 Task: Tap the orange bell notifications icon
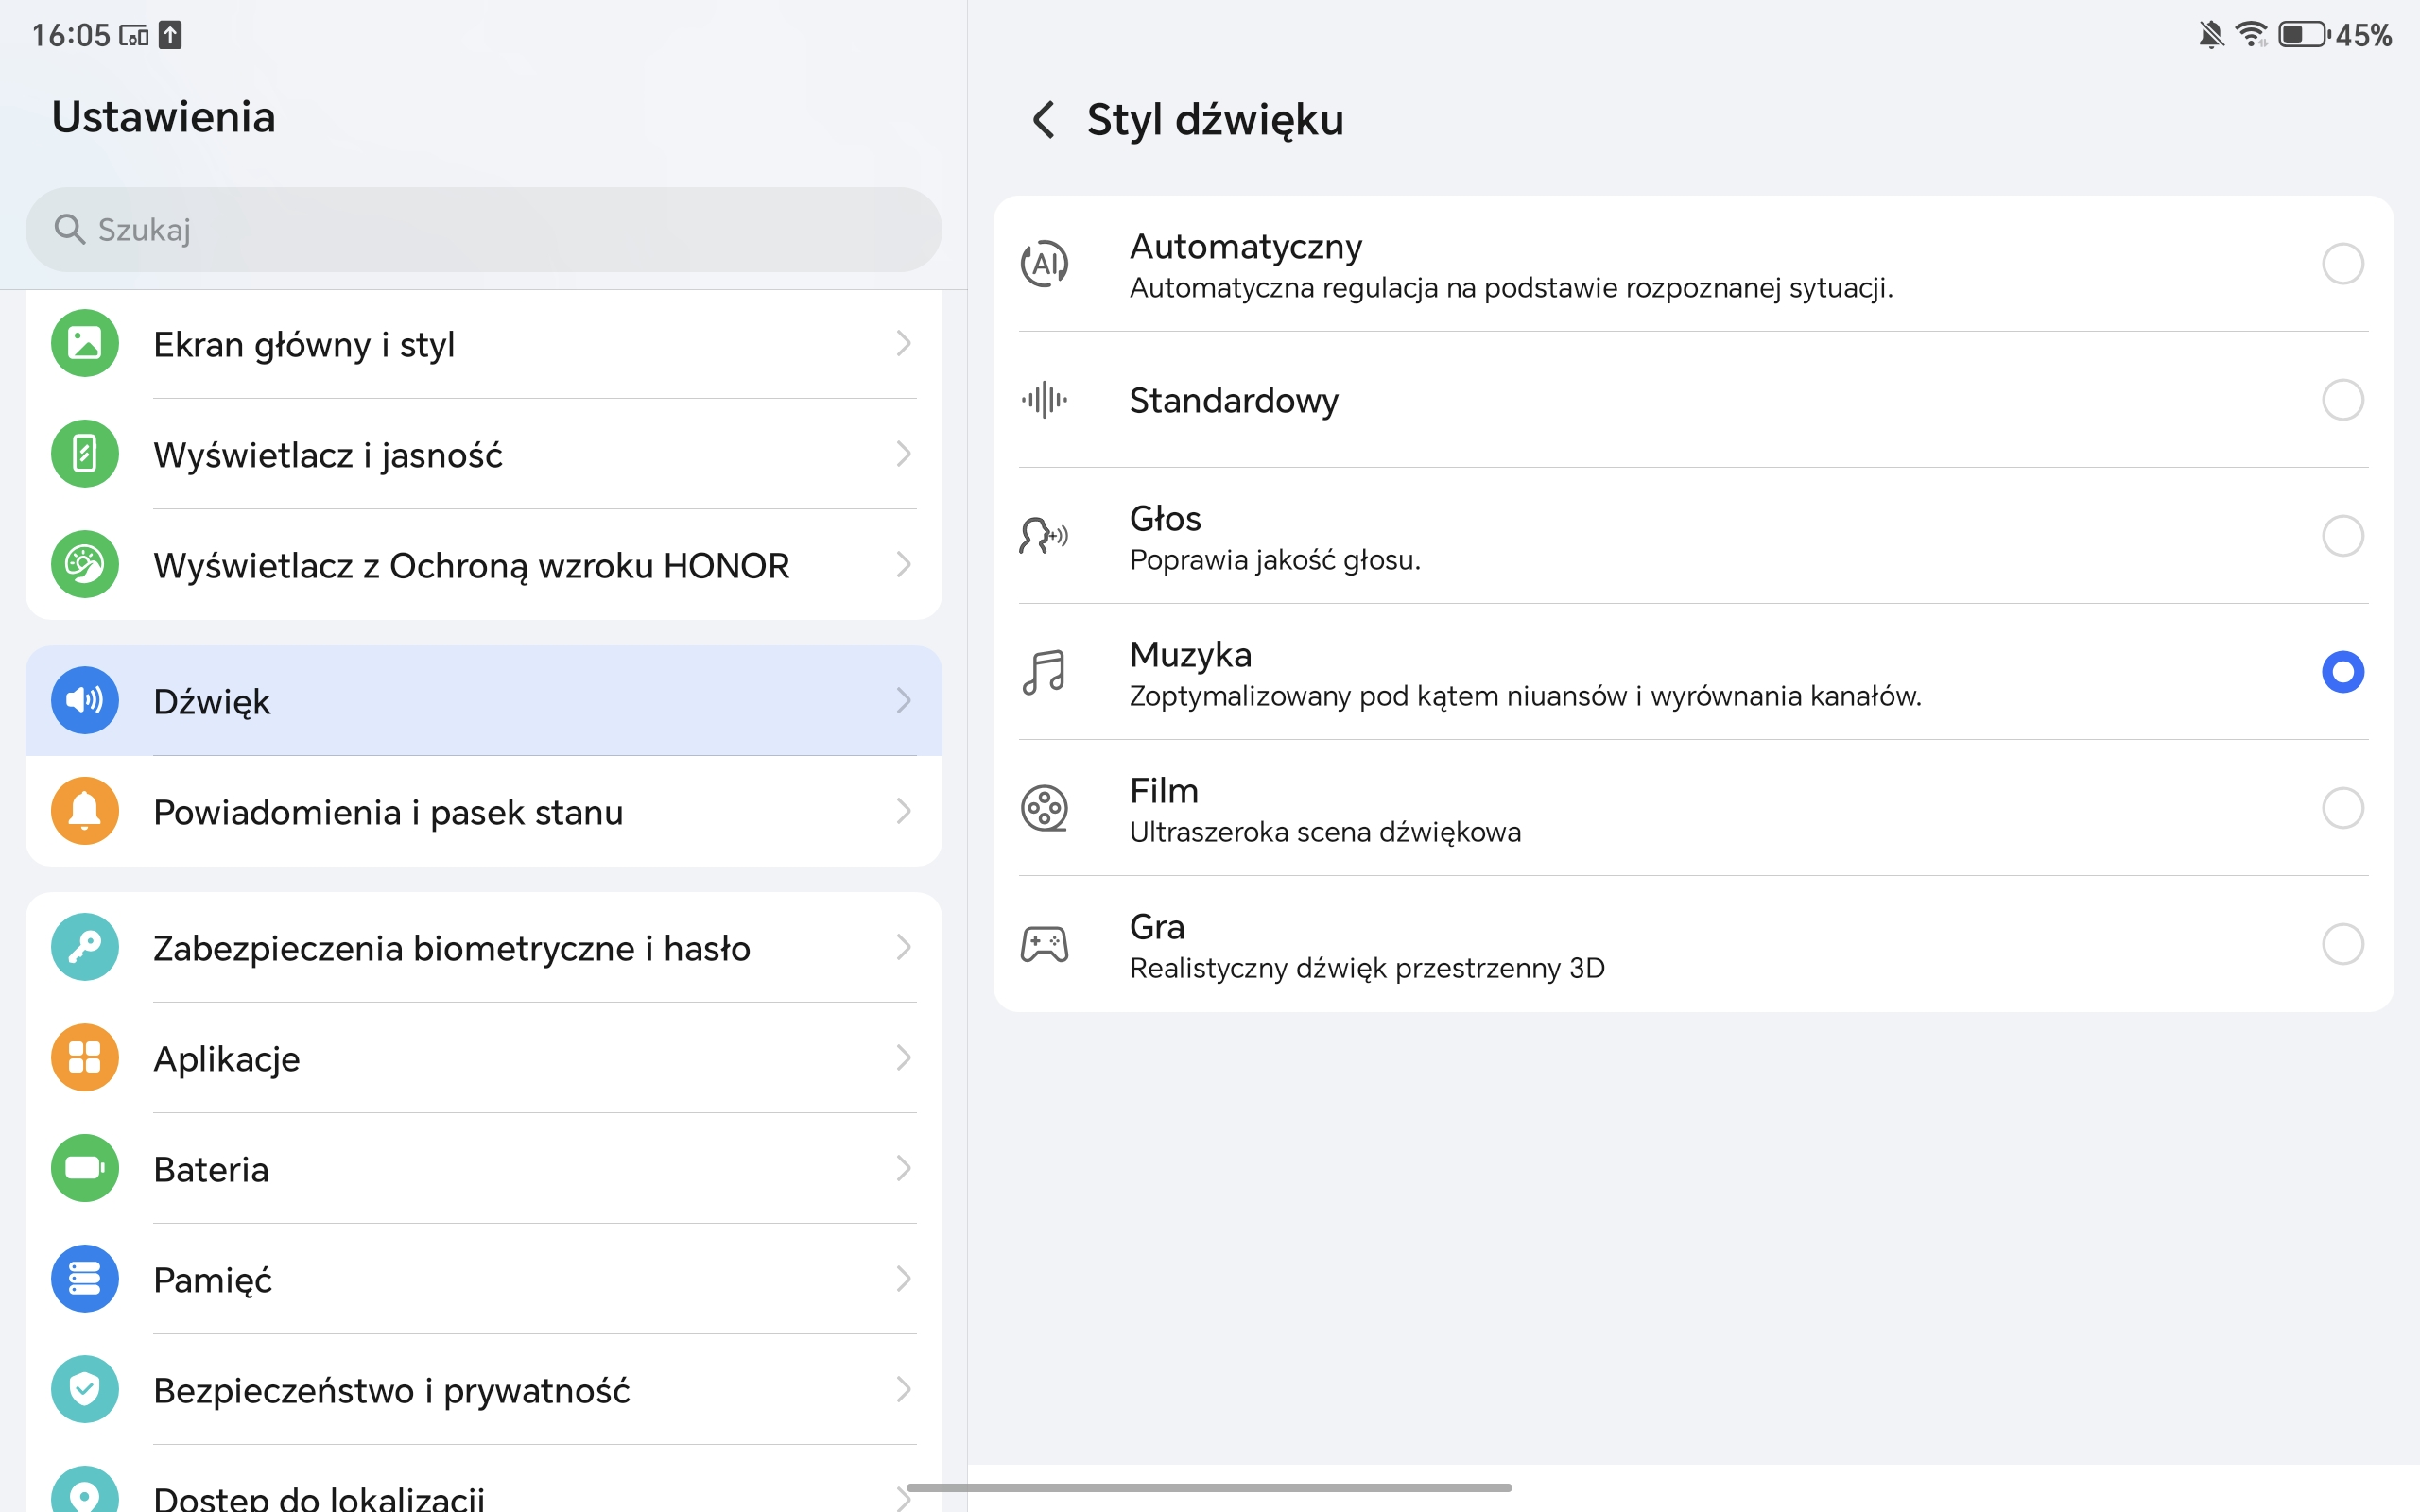click(85, 811)
